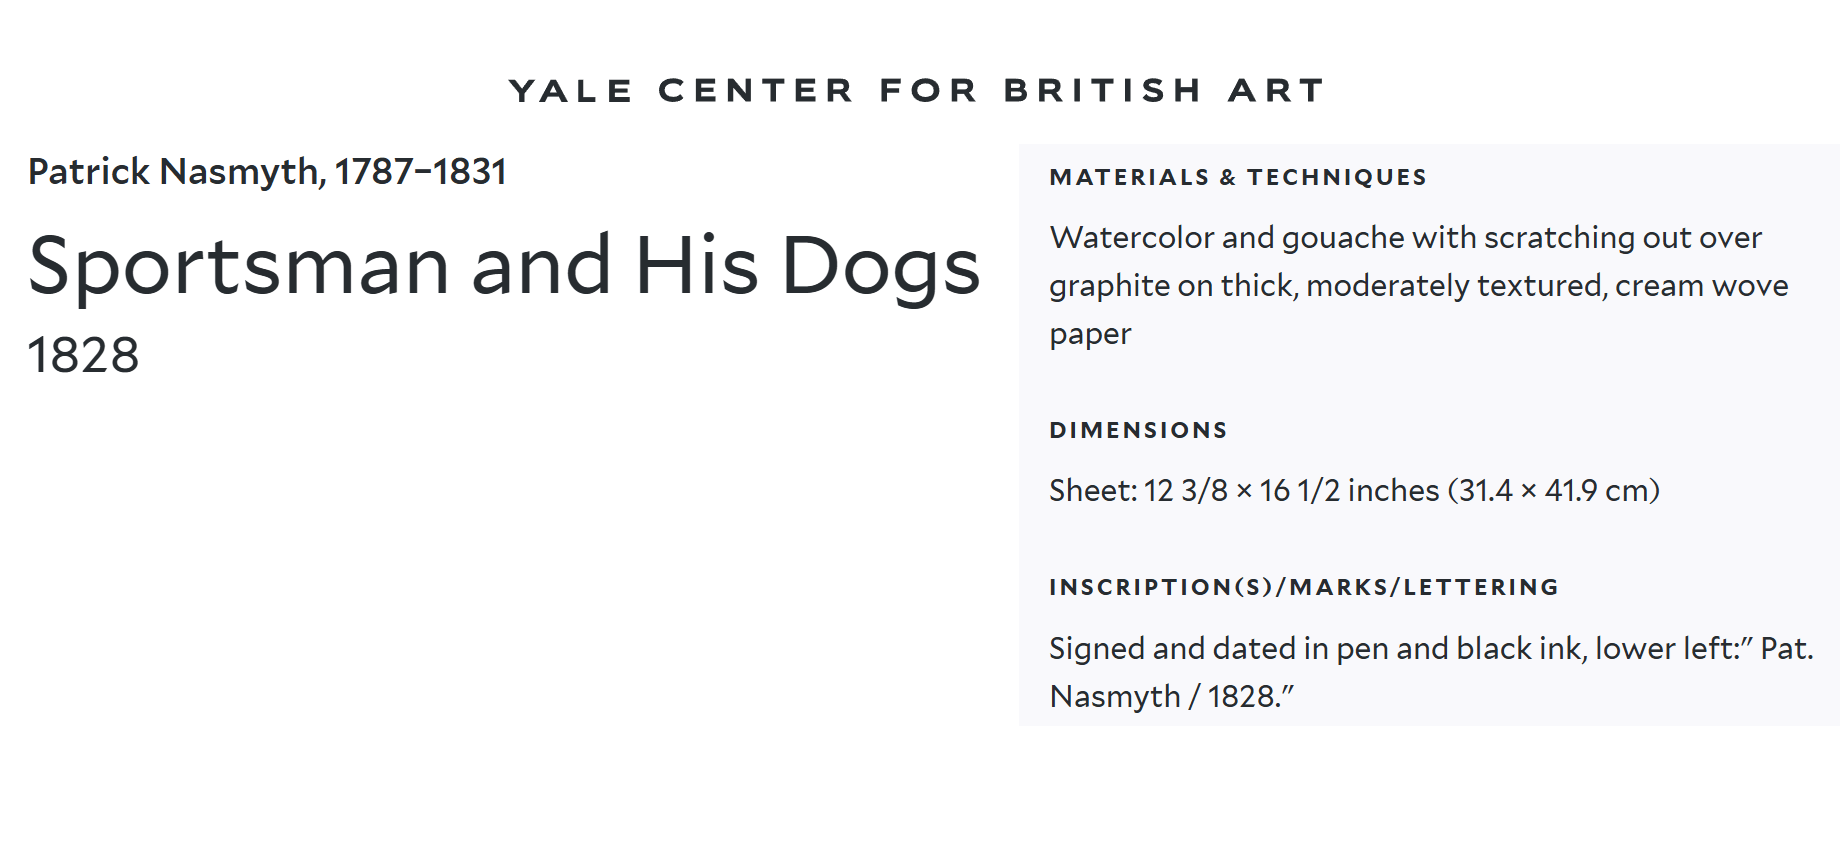Image resolution: width=1840 pixels, height=861 pixels.
Task: Click the sheet size measurement text
Action: [x=1354, y=490]
